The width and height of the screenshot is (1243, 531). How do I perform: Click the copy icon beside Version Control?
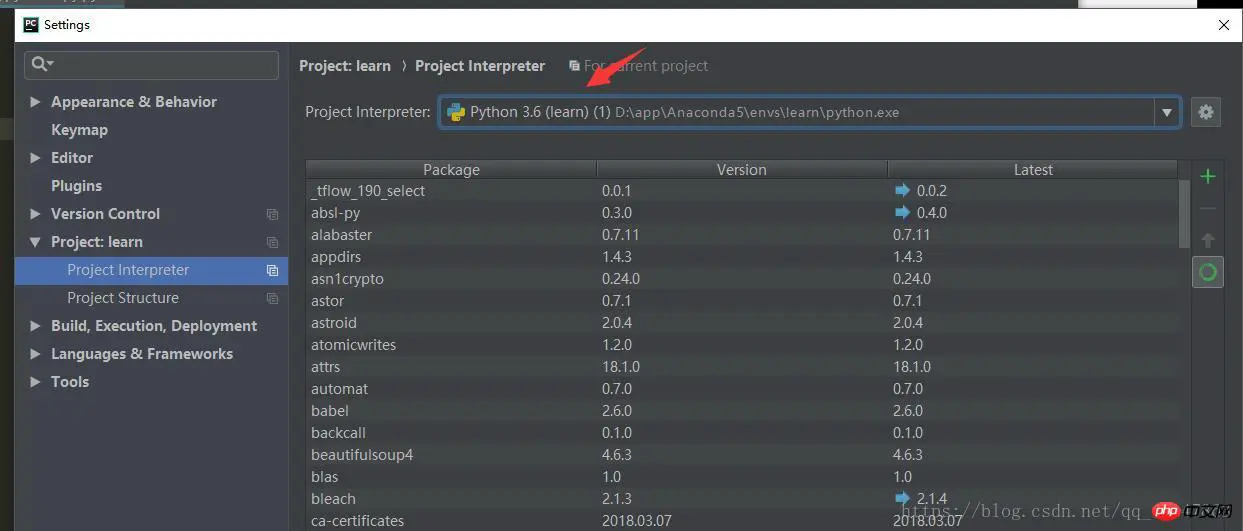tap(272, 214)
